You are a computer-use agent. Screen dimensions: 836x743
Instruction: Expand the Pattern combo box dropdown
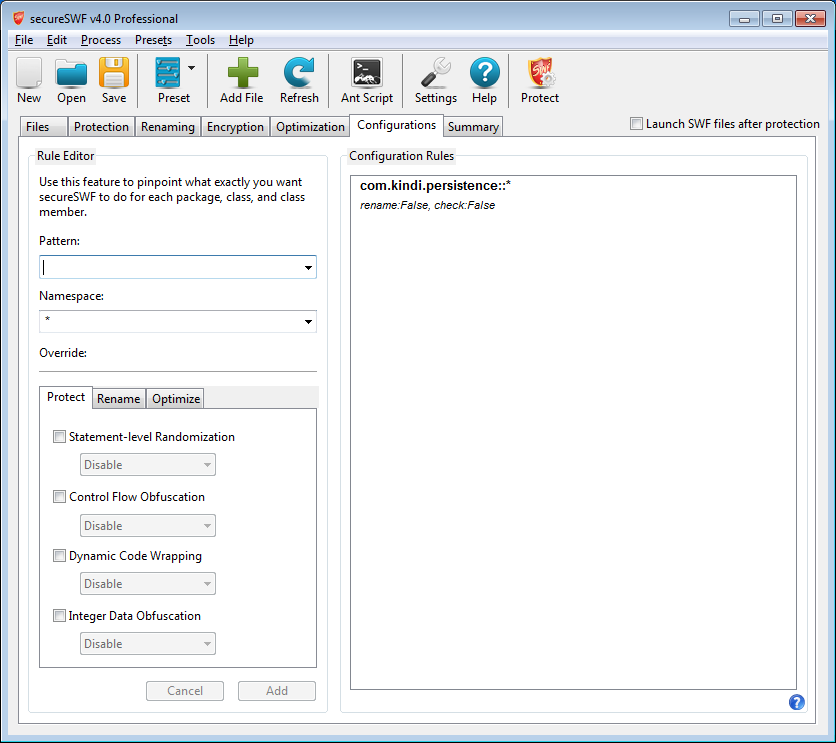(x=308, y=268)
